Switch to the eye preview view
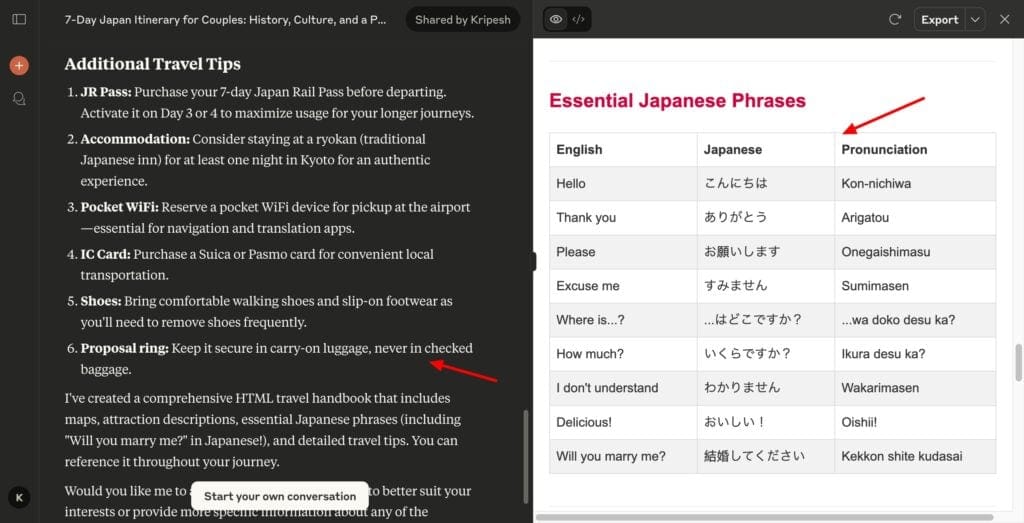 click(x=556, y=19)
